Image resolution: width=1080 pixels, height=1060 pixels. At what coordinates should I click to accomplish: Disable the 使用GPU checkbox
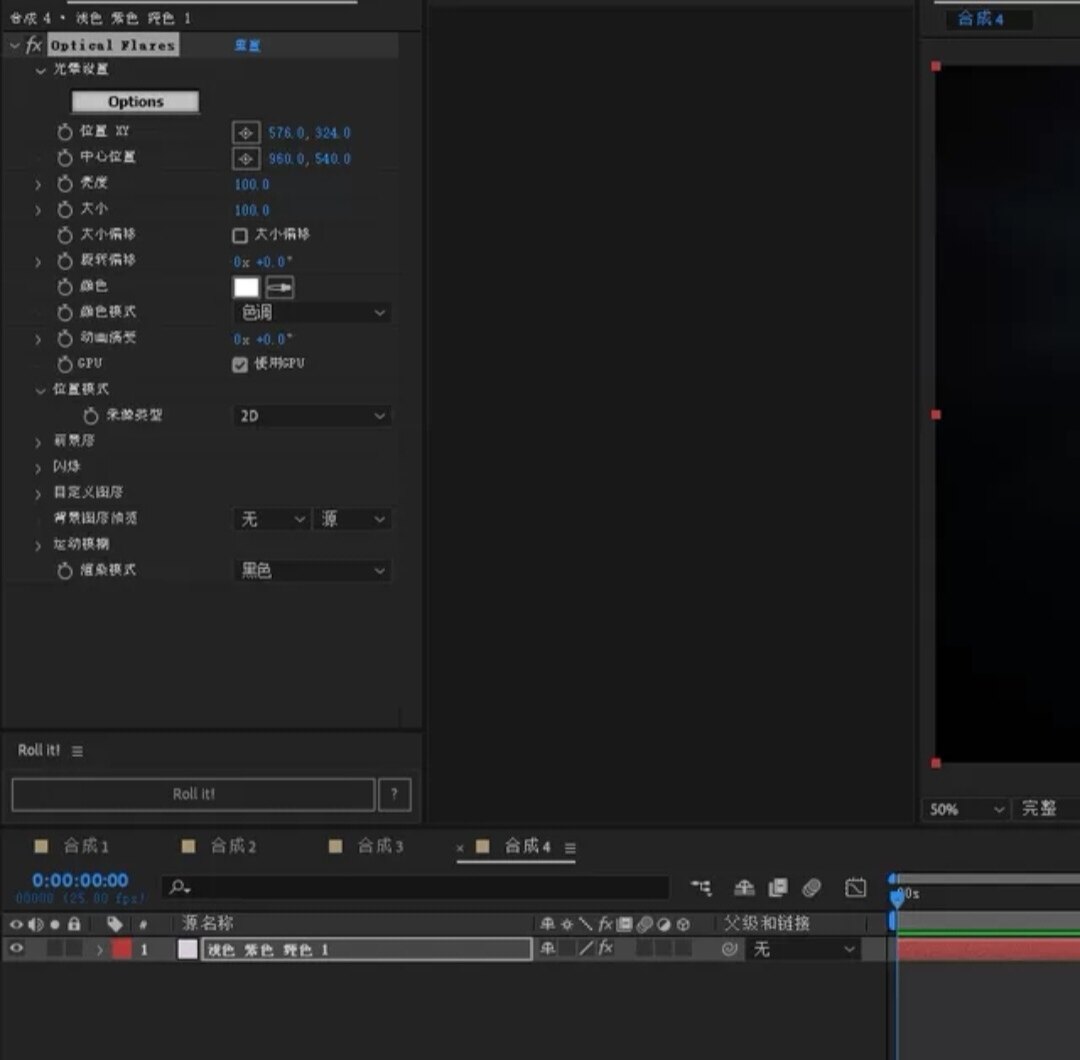tap(239, 364)
